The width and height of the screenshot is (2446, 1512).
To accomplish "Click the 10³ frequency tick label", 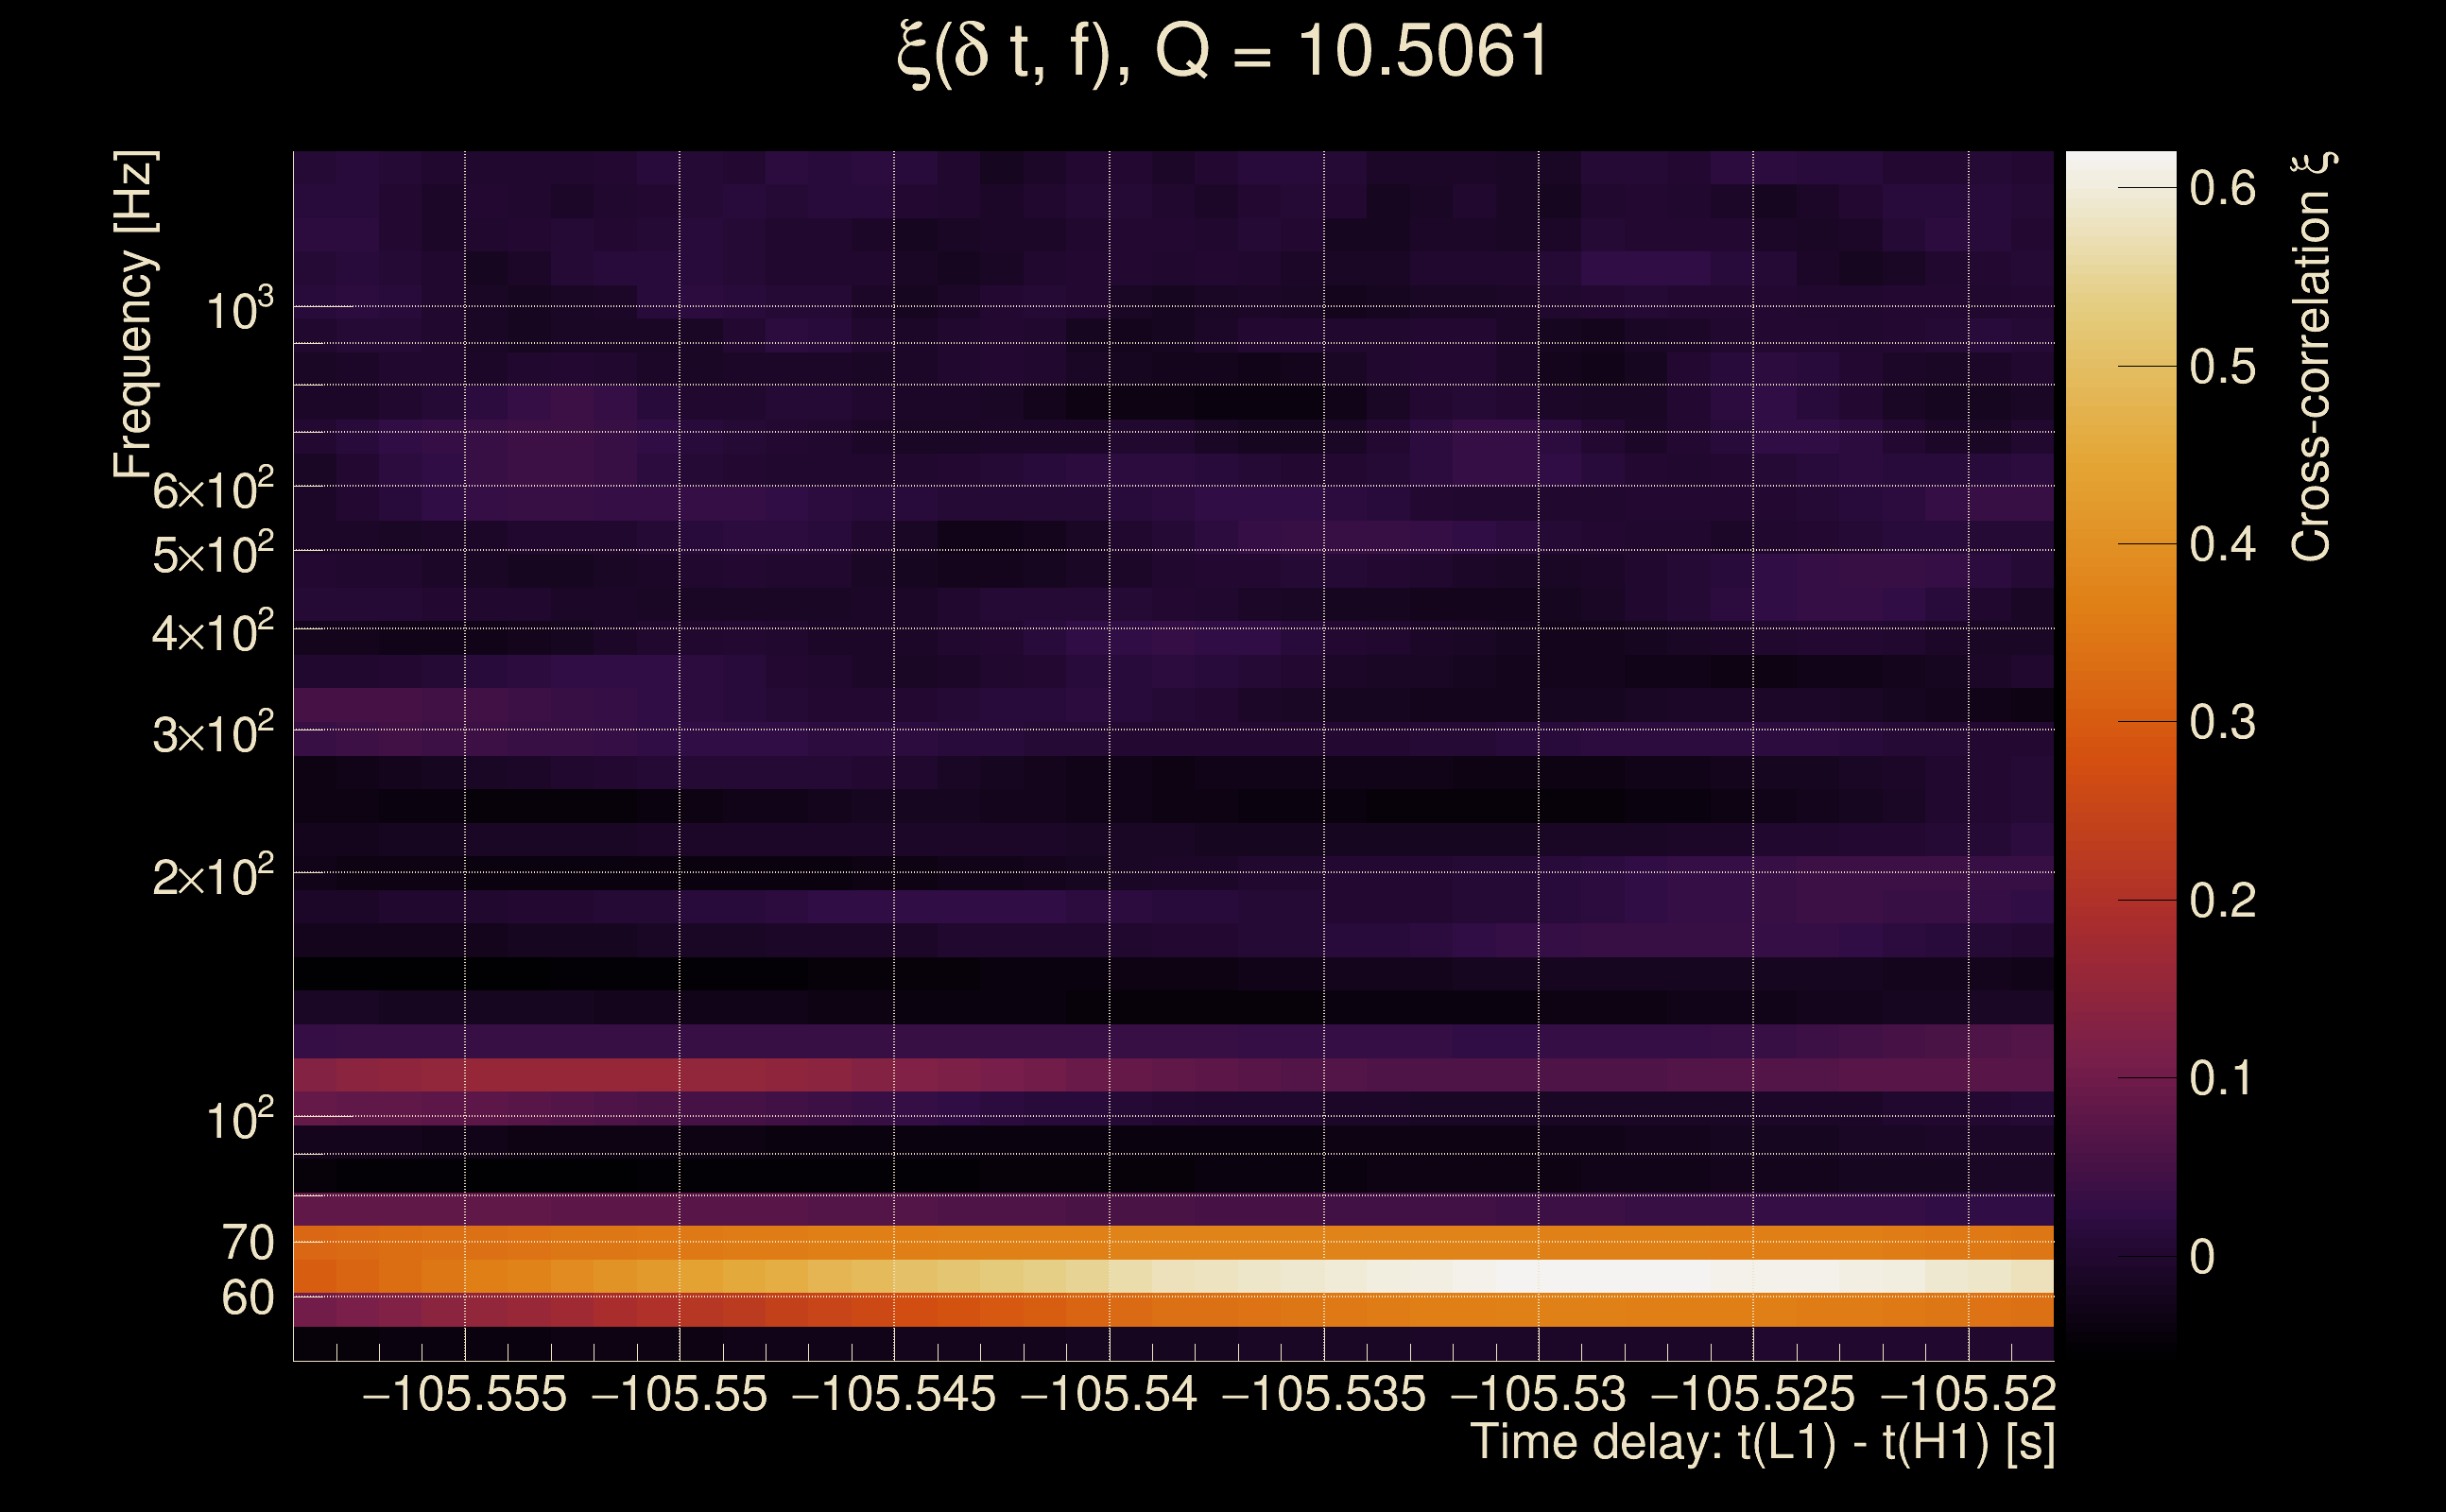I will [x=239, y=310].
